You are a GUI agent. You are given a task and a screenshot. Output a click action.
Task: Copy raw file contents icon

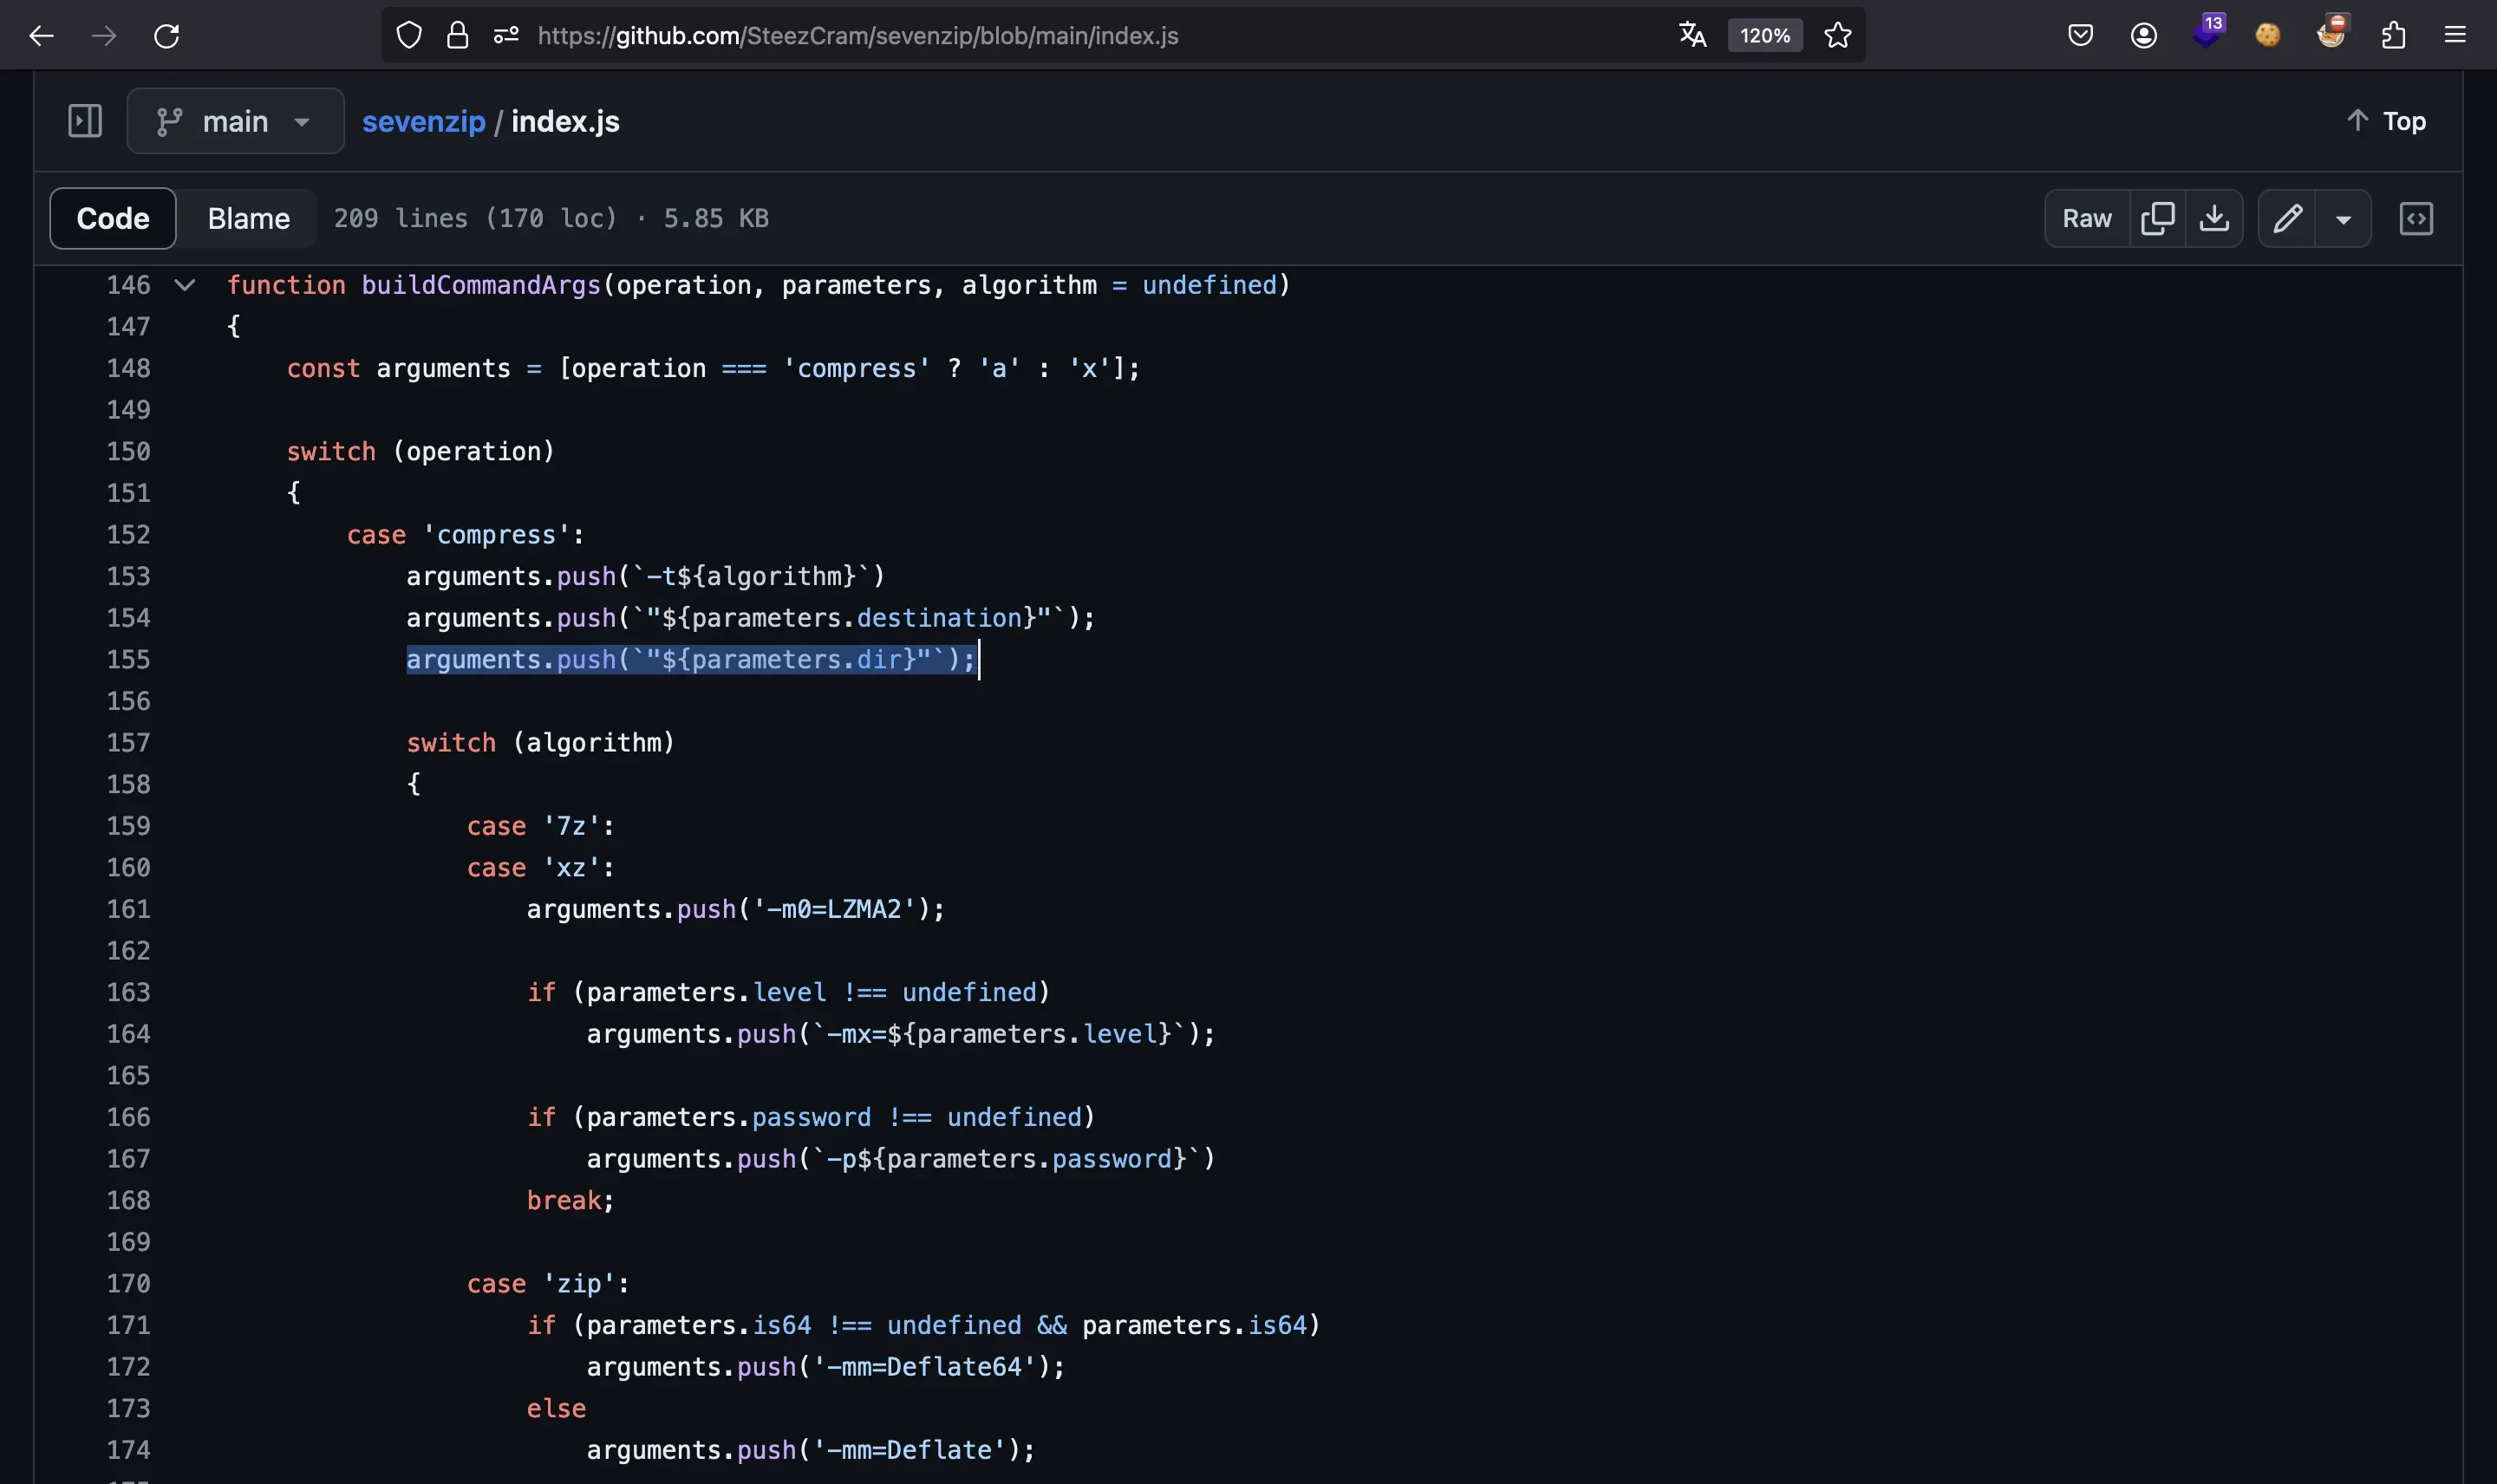[x=2157, y=218]
